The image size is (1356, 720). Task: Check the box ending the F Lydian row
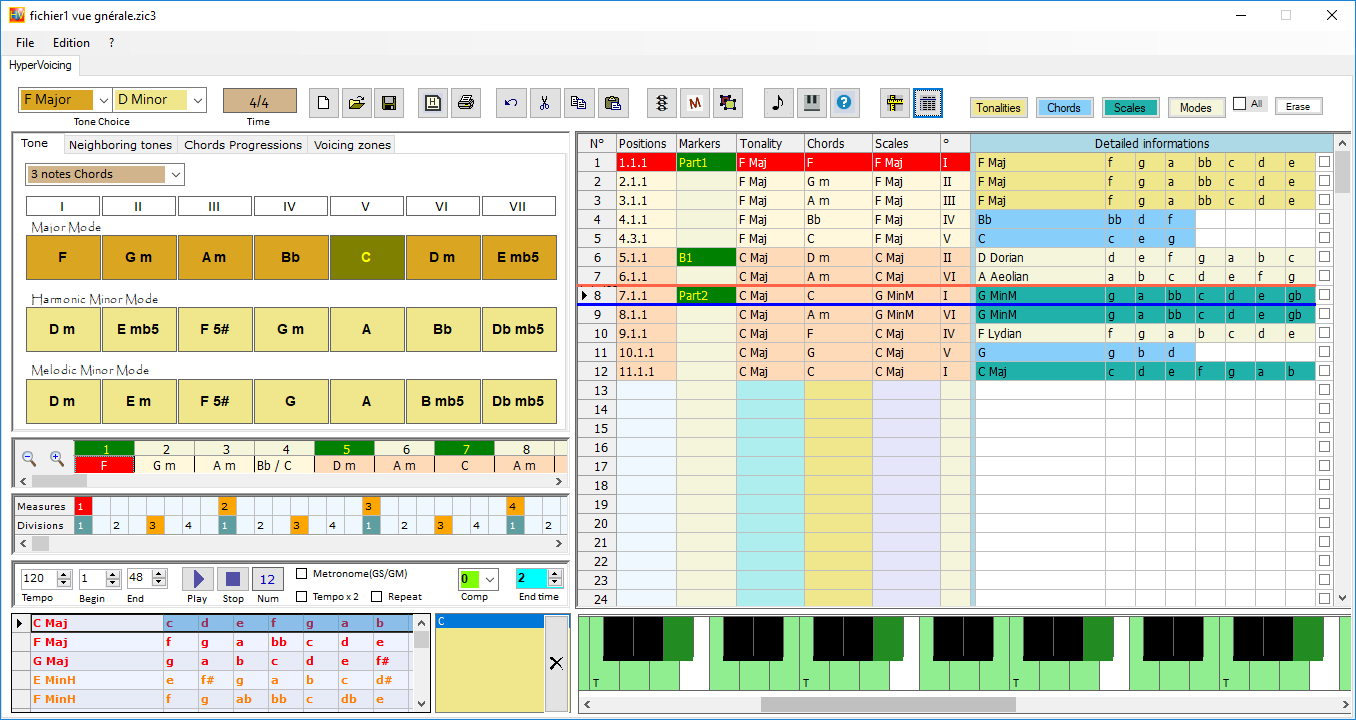[1324, 333]
